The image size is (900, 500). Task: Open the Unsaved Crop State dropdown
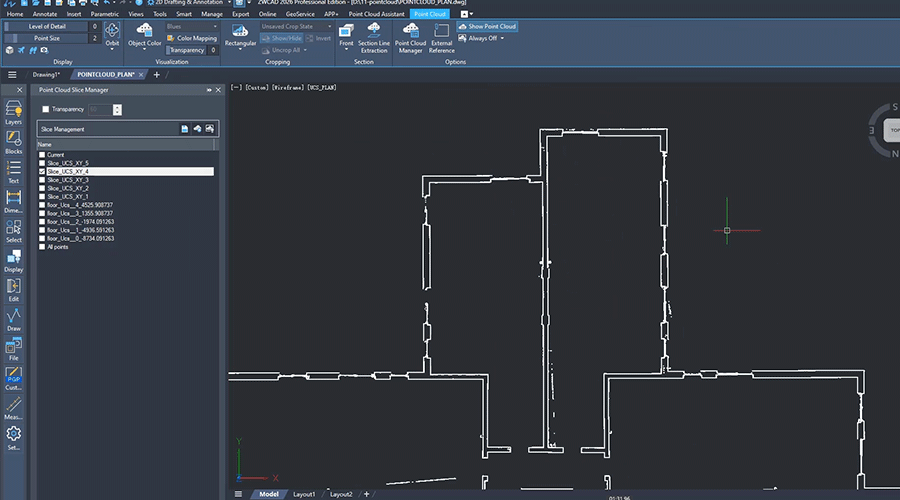point(296,26)
